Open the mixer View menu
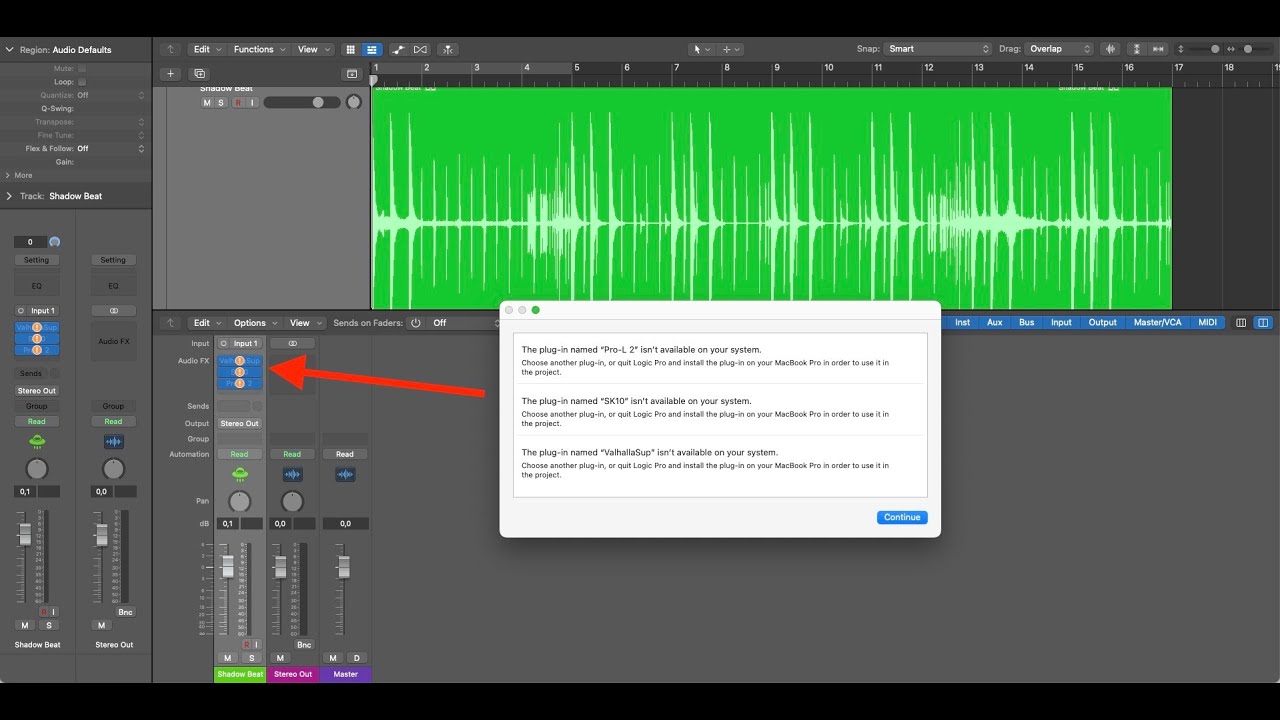 tap(304, 323)
